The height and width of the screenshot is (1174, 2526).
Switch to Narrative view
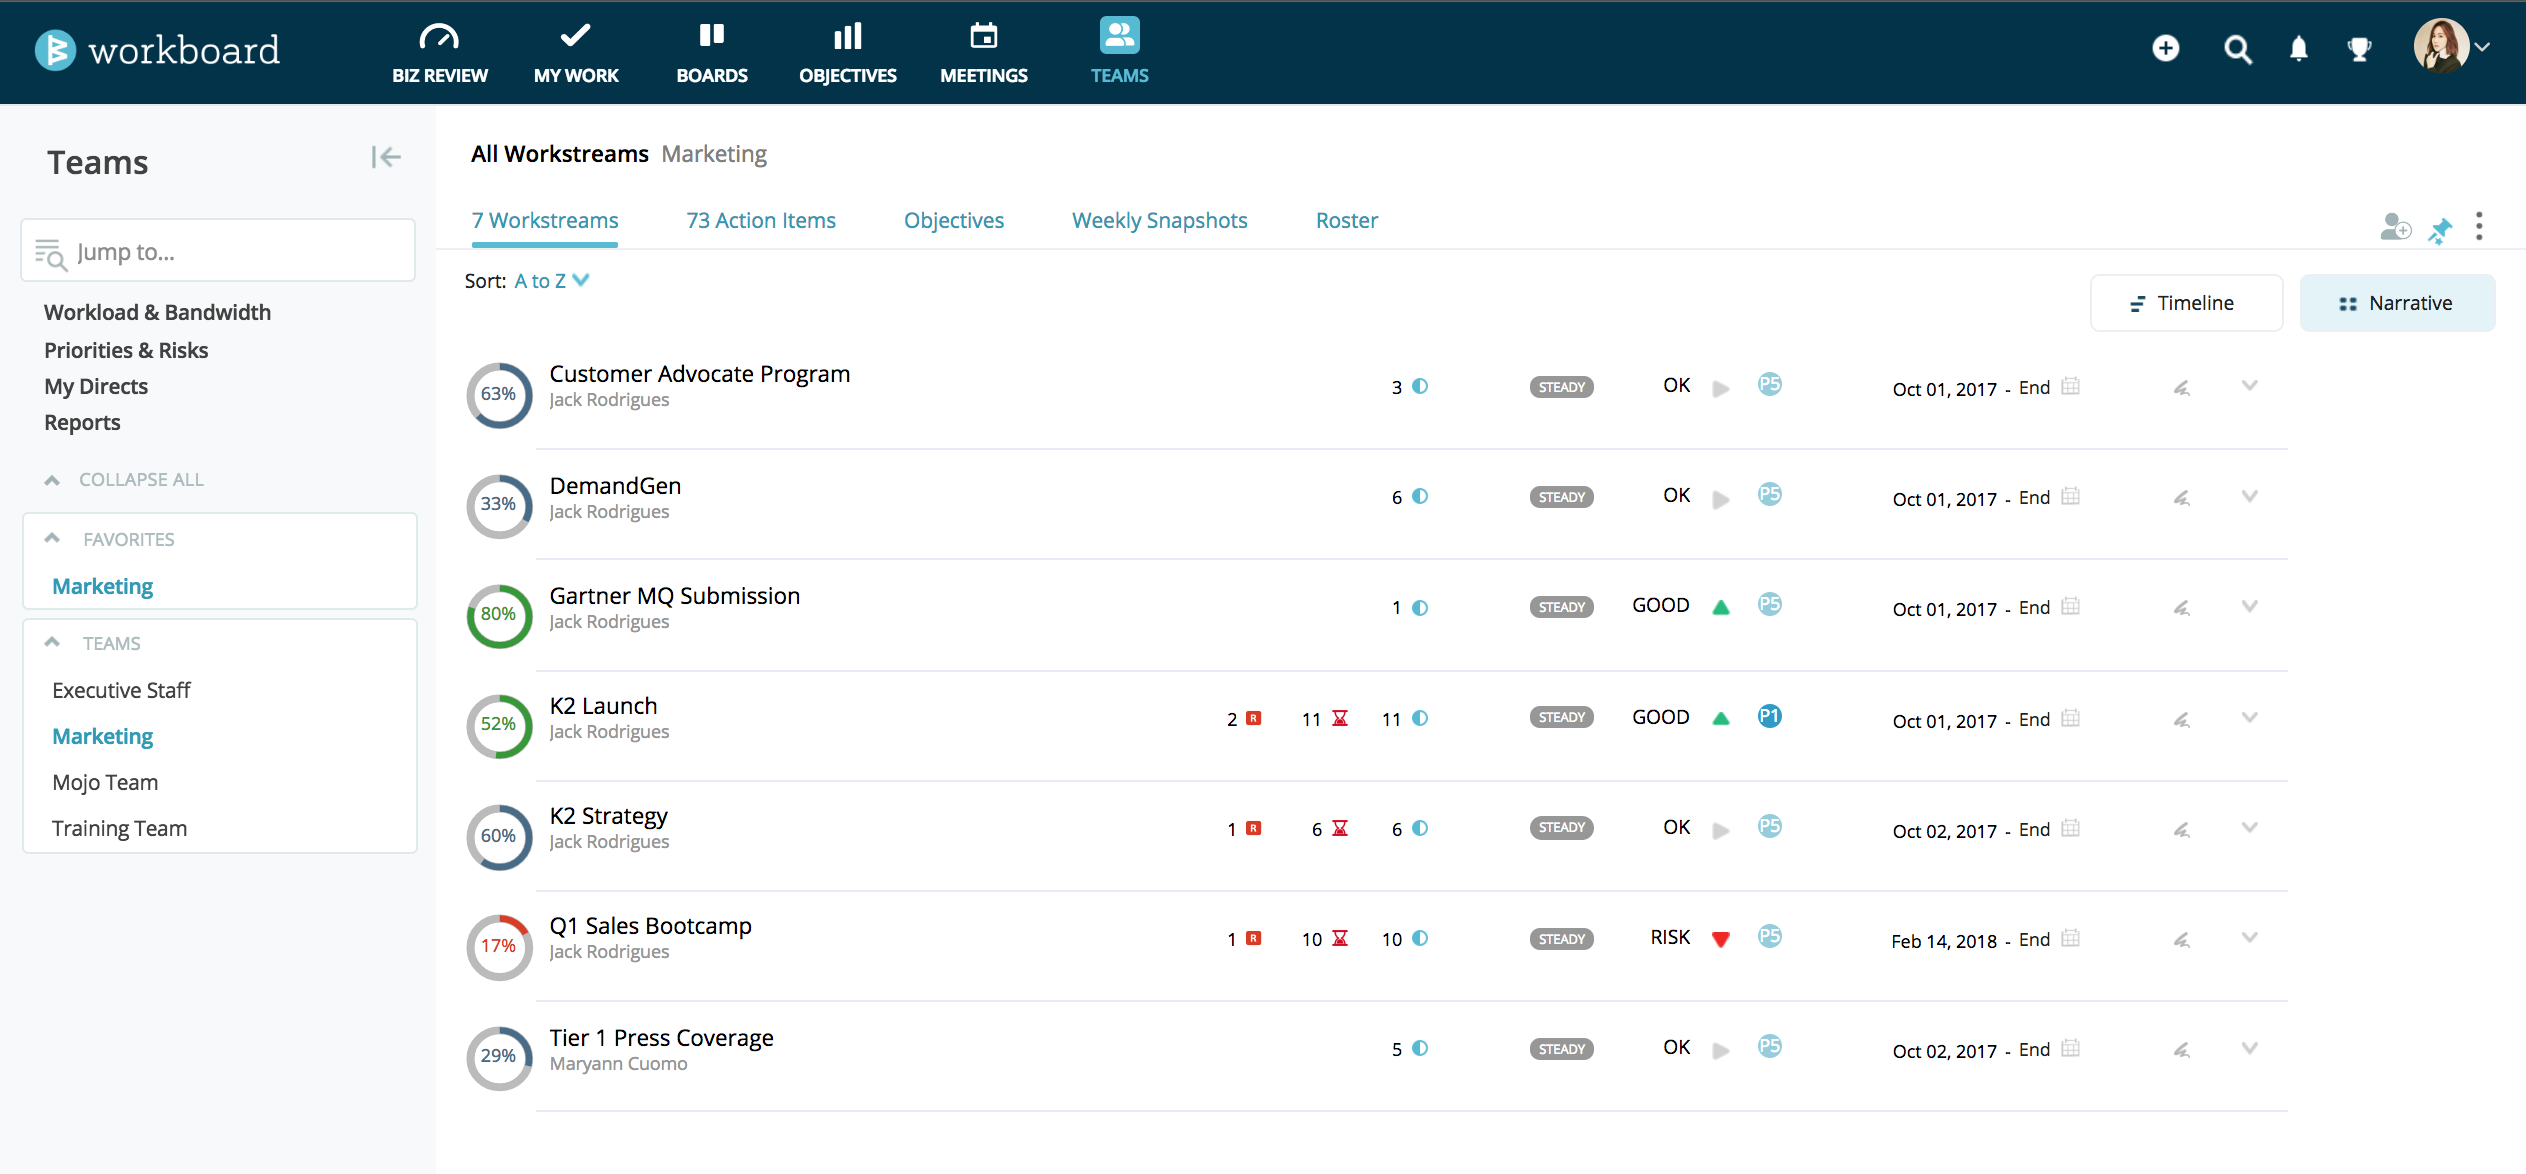[2397, 303]
